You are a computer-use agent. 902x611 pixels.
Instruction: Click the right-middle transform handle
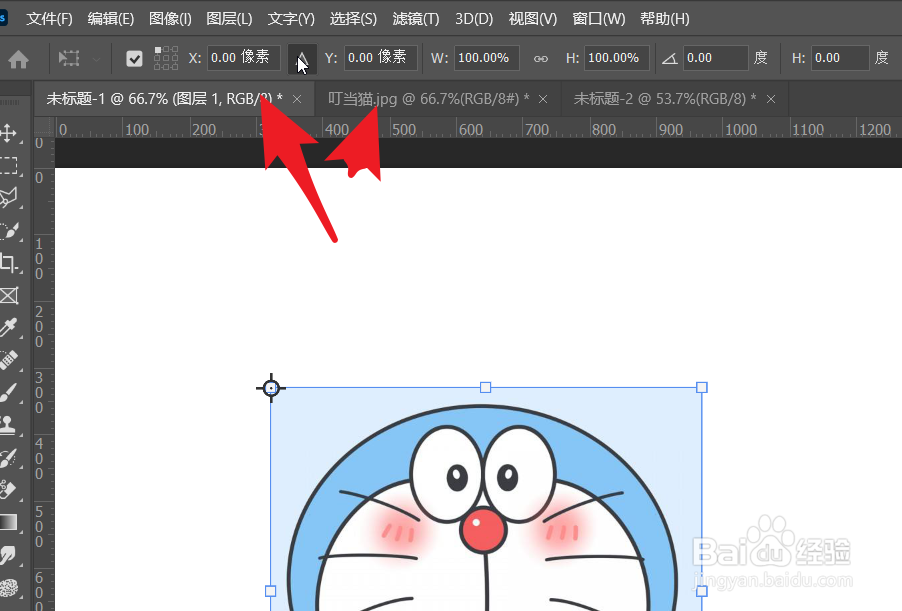coord(702,591)
